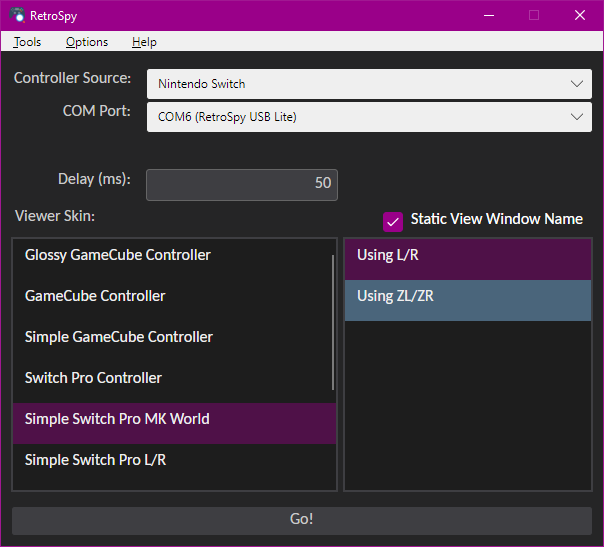Minimize the RetroSpy window
Screen dimensions: 604x547
(x=489, y=15)
